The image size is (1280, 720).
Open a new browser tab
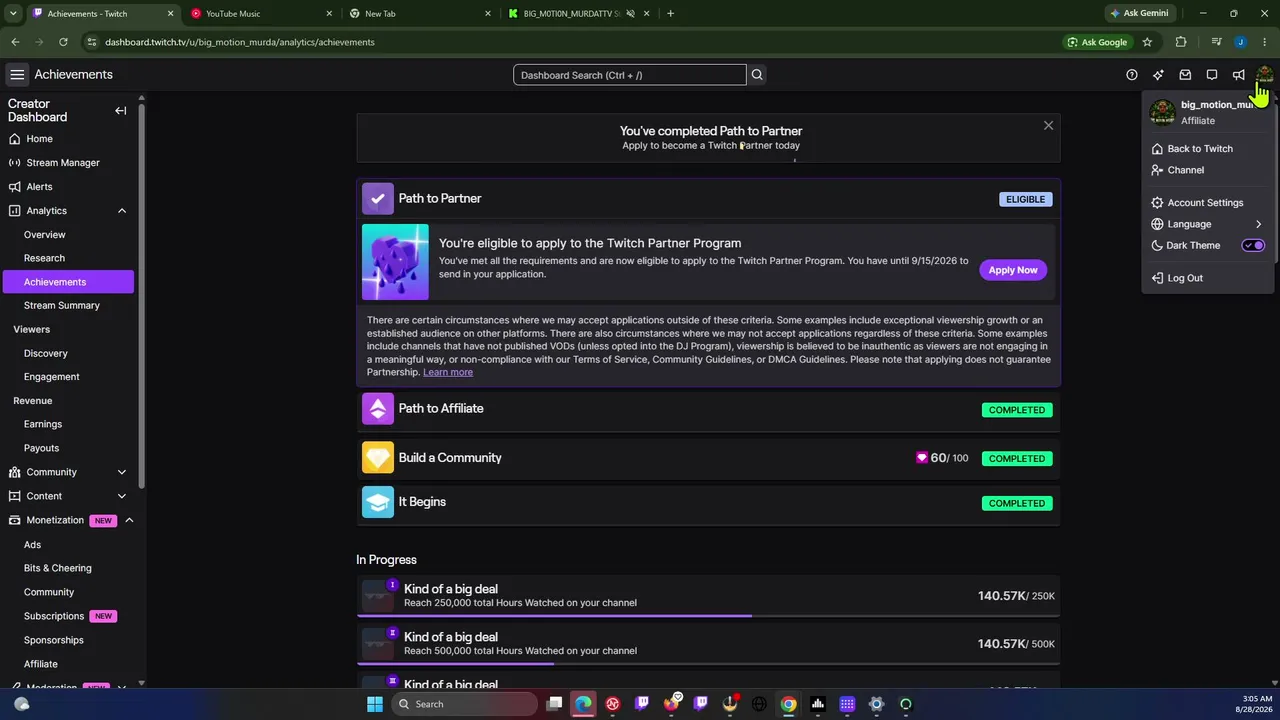(x=670, y=14)
